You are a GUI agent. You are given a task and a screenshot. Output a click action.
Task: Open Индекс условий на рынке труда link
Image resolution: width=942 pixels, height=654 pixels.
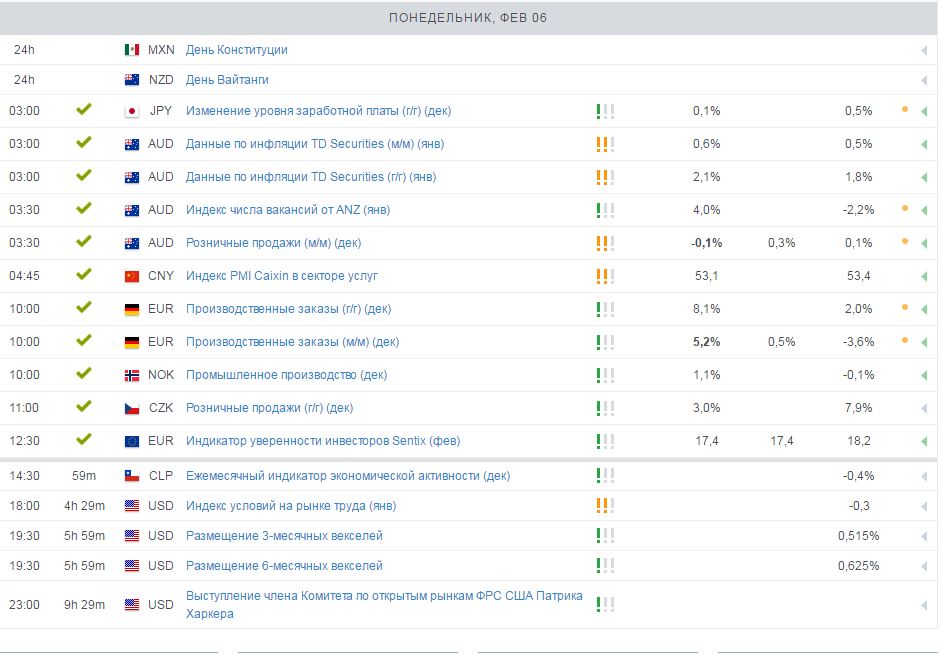pos(291,506)
